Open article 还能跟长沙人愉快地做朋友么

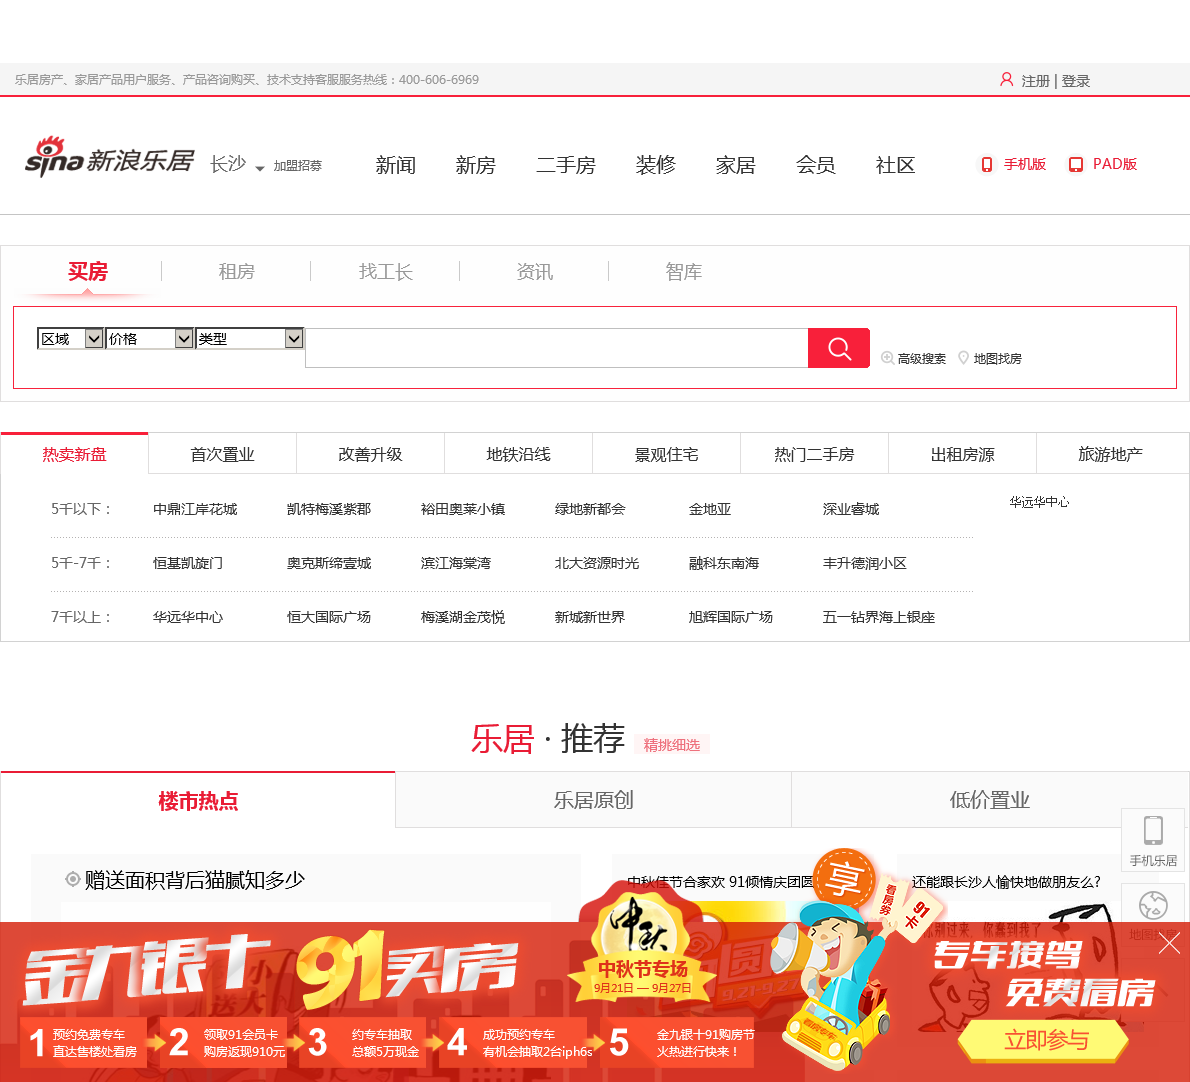[1006, 882]
